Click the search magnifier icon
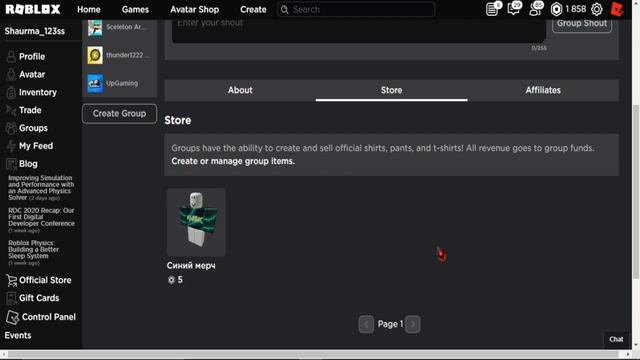640x360 pixels. tap(285, 9)
